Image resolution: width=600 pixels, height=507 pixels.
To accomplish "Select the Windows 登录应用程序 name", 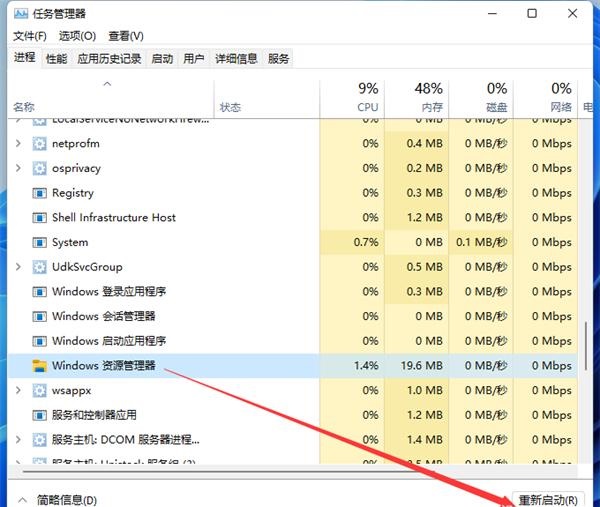I will (109, 292).
